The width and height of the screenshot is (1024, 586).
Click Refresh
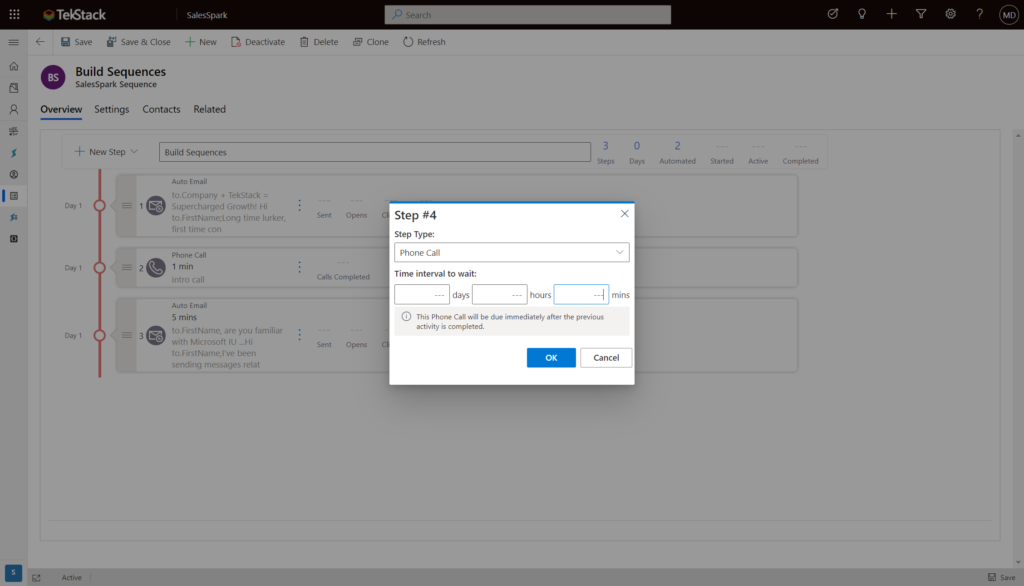click(424, 42)
